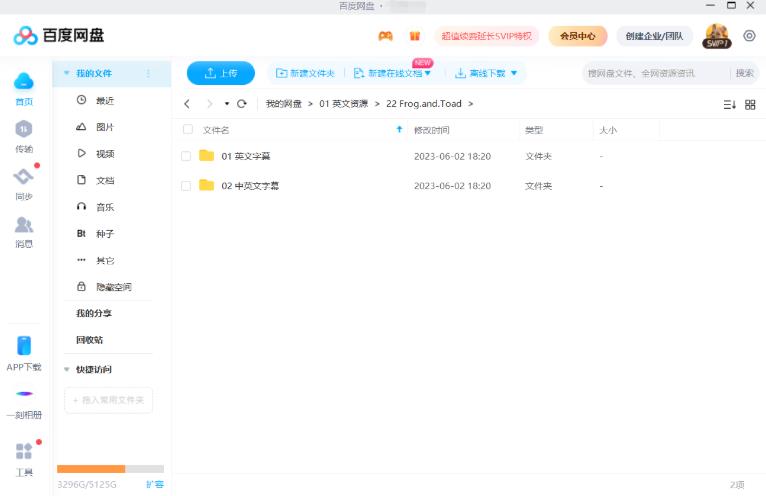Screen dimensions: 766x496
Task: Expand the breadcrumb arrow after 22 Frog.and.Toad
Action: pyautogui.click(x=470, y=104)
